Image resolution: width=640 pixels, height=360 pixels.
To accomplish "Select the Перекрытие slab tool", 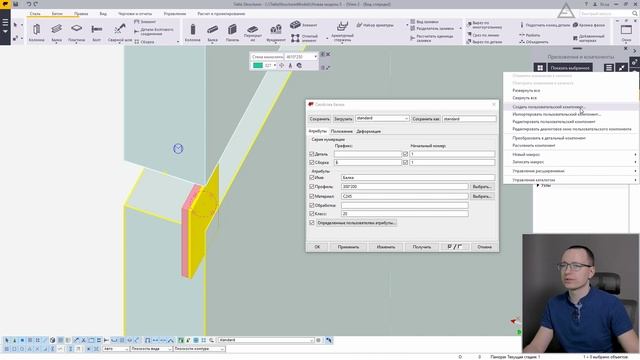I will click(x=253, y=33).
